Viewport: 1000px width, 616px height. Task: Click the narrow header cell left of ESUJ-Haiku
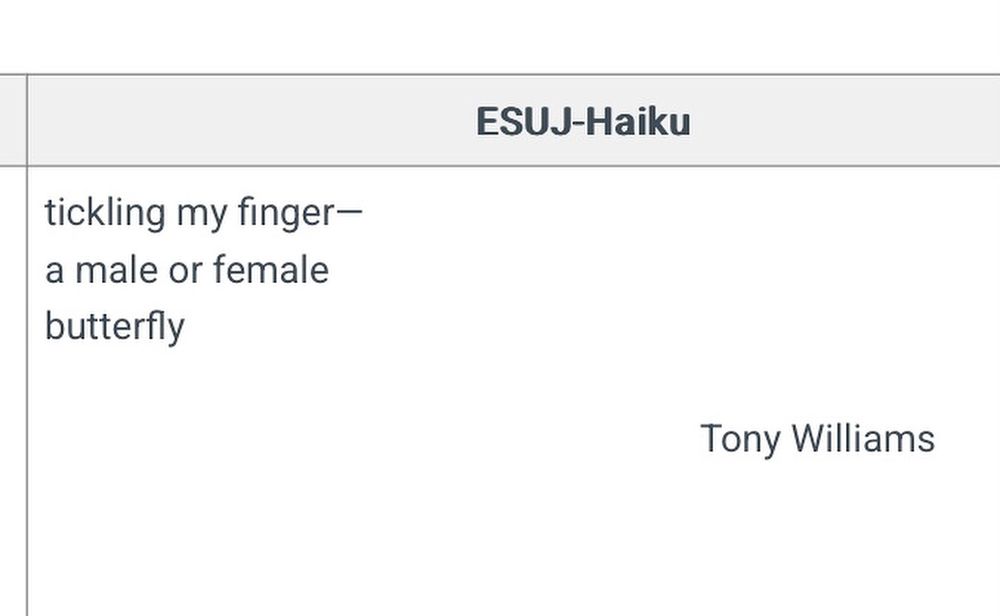(x=13, y=121)
